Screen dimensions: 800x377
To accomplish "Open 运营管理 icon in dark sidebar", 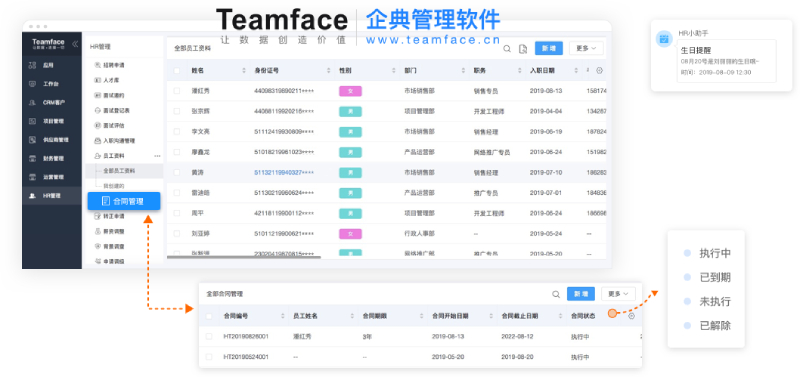I will point(33,177).
